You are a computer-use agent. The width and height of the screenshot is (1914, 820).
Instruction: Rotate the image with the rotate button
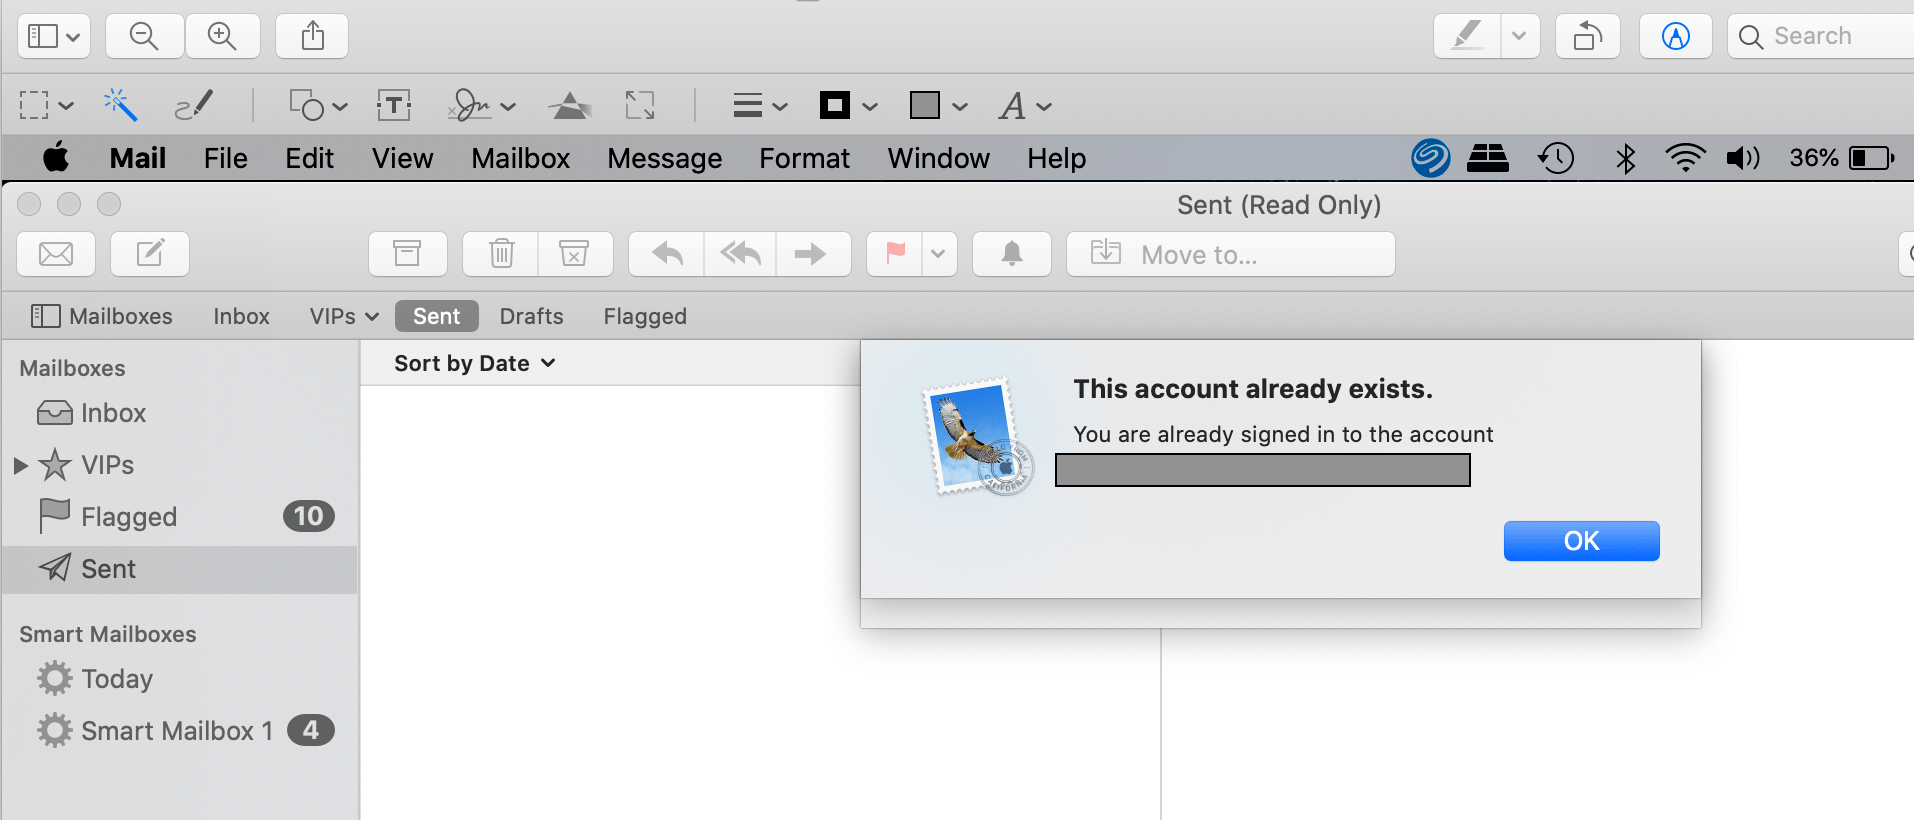pos(1588,37)
